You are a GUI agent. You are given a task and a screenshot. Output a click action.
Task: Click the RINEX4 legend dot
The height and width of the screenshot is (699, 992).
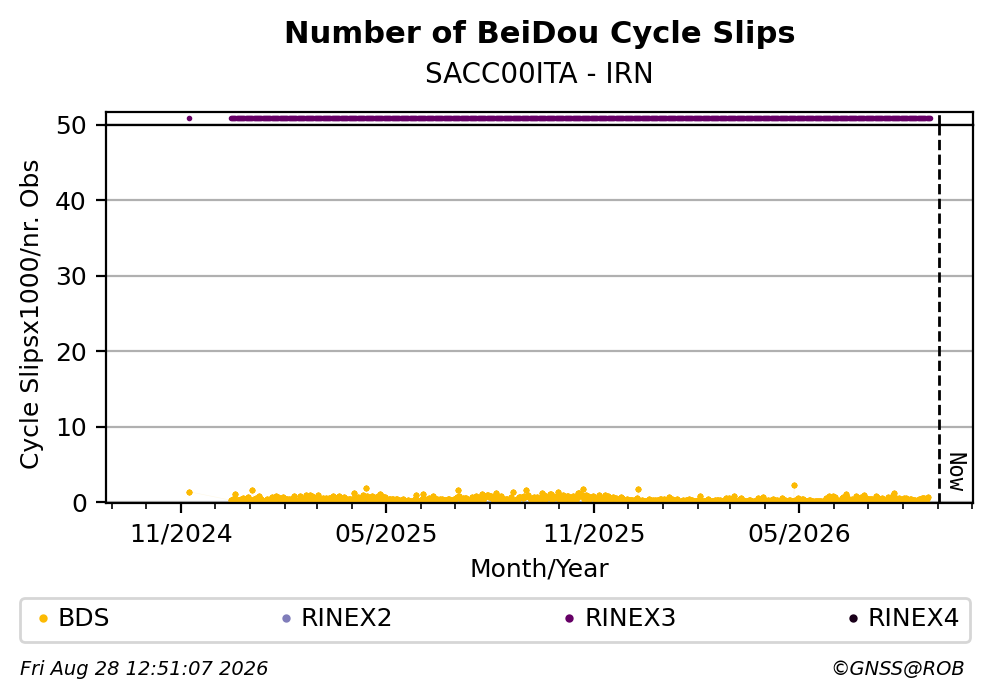click(853, 619)
